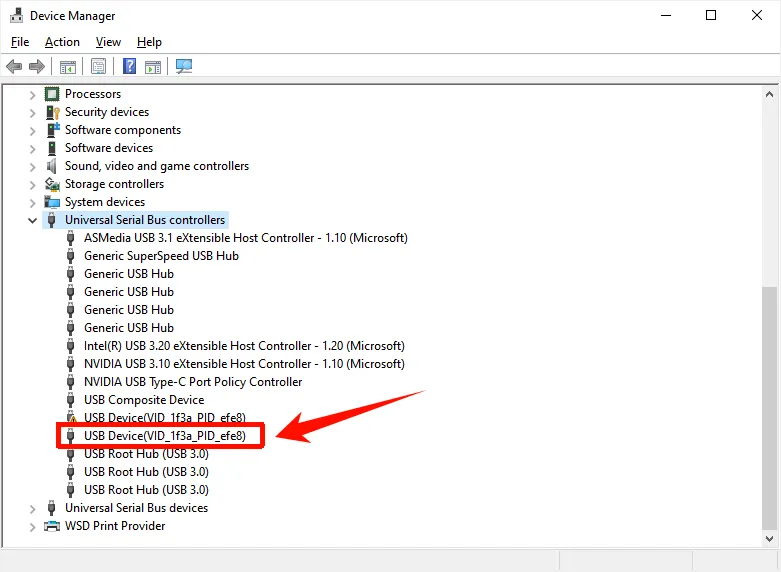Viewport: 781px width, 572px height.
Task: Expand the Storage controllers category
Action: (x=32, y=185)
